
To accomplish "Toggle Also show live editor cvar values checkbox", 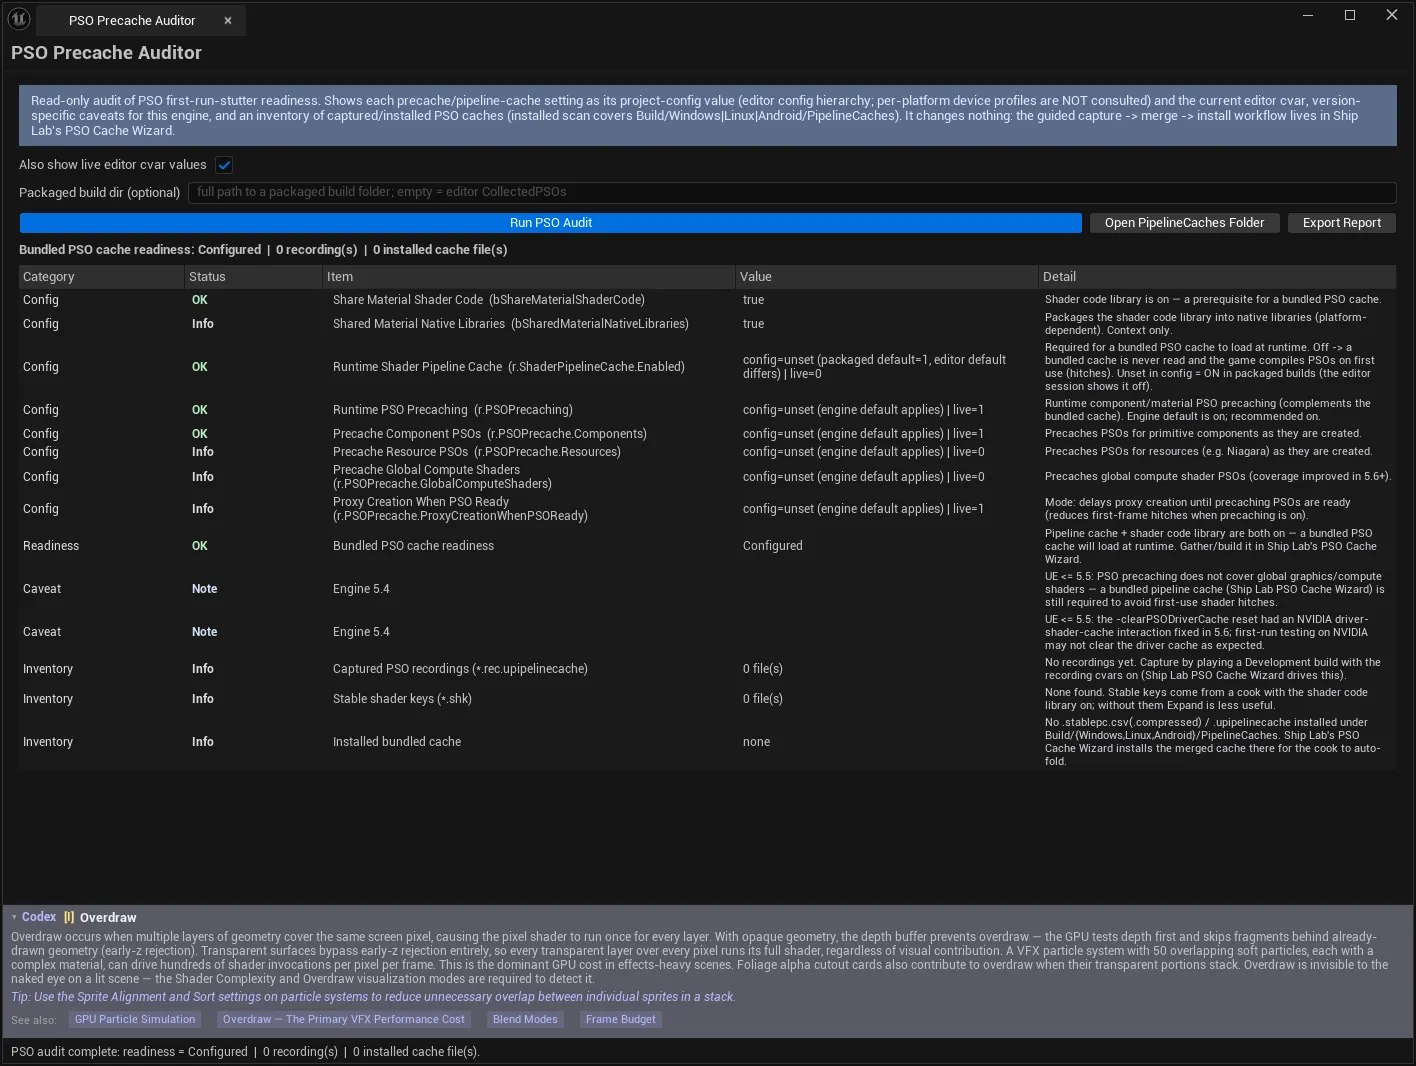I will pos(224,165).
